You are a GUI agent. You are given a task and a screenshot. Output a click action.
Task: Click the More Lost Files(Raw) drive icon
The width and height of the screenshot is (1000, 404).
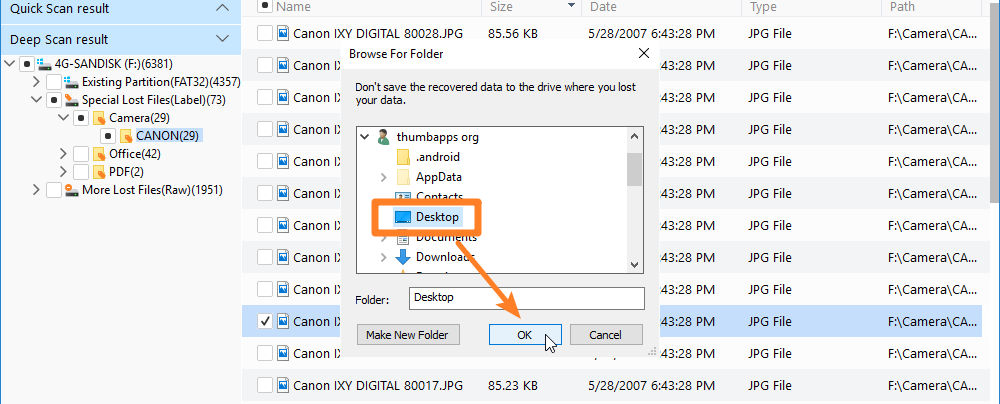[x=71, y=190]
